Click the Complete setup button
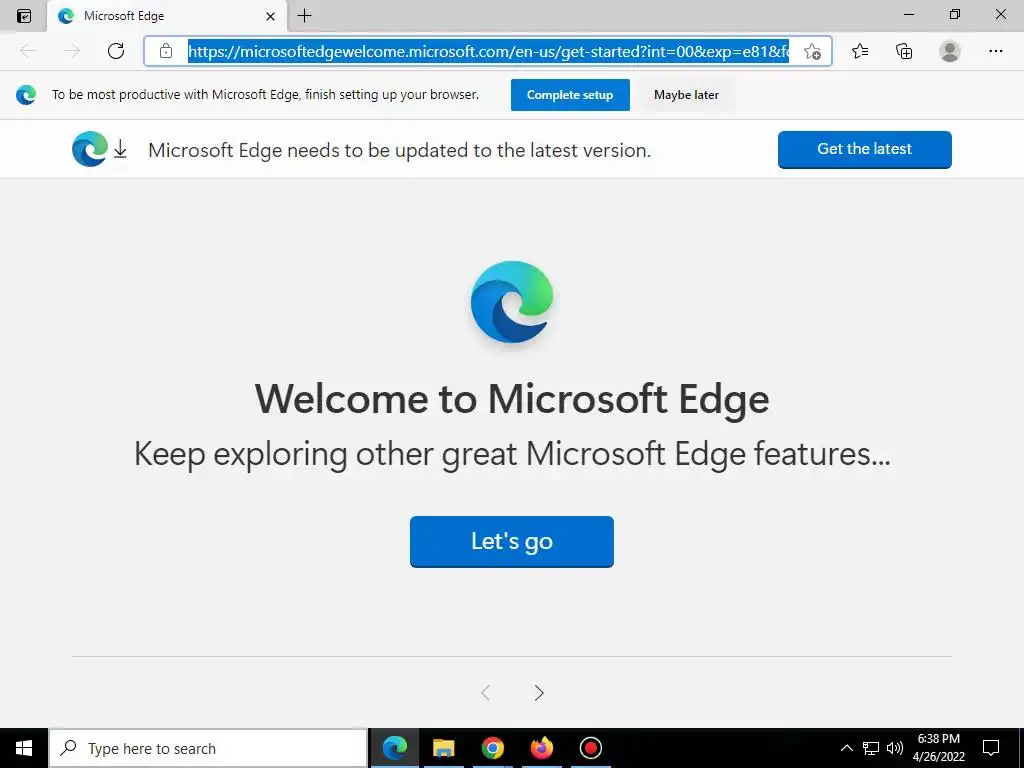Screen dimensions: 1024x768 point(570,95)
